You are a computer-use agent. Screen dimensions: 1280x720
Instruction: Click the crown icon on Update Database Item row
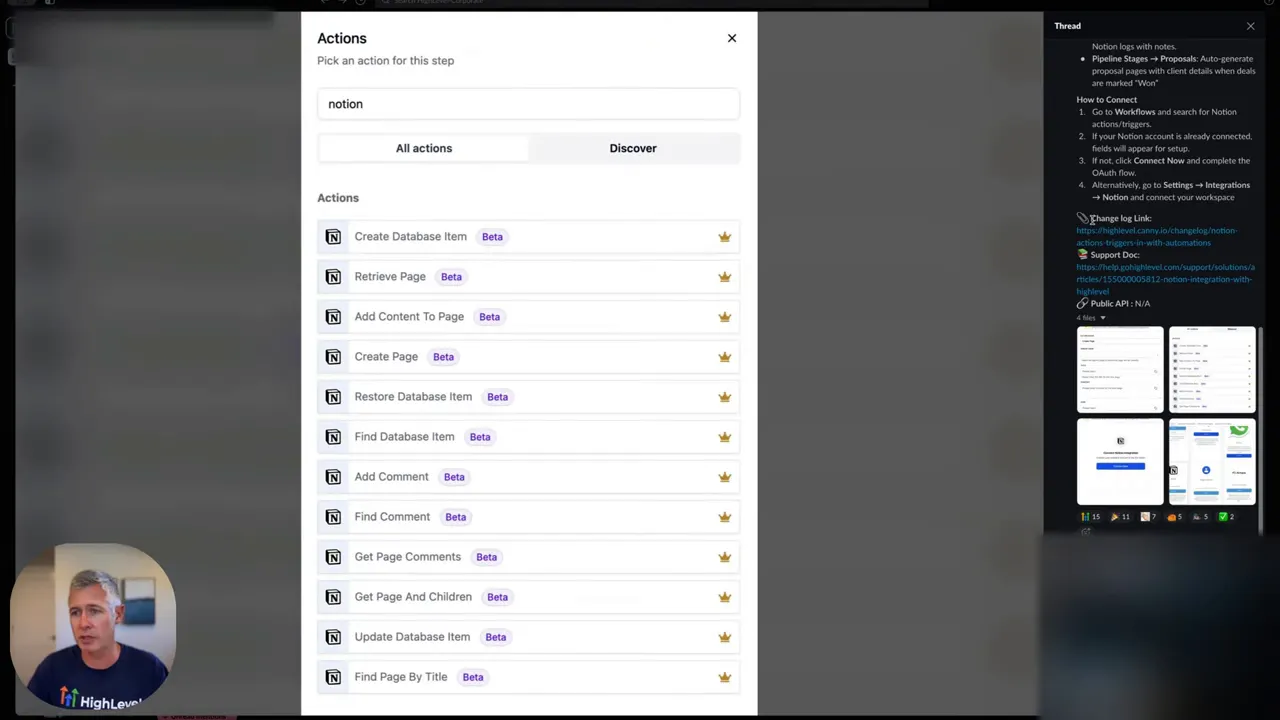coord(724,636)
